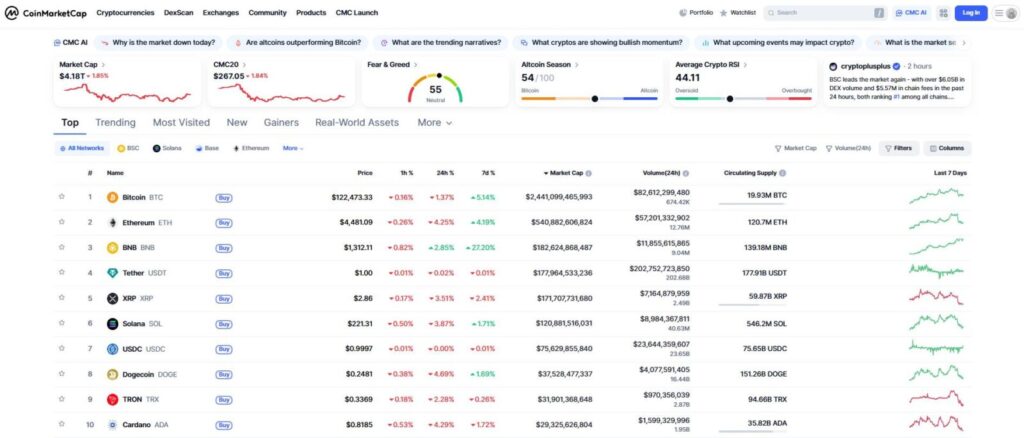Click the search keyboard shortcut slash icon
The width and height of the screenshot is (1024, 438).
point(879,12)
